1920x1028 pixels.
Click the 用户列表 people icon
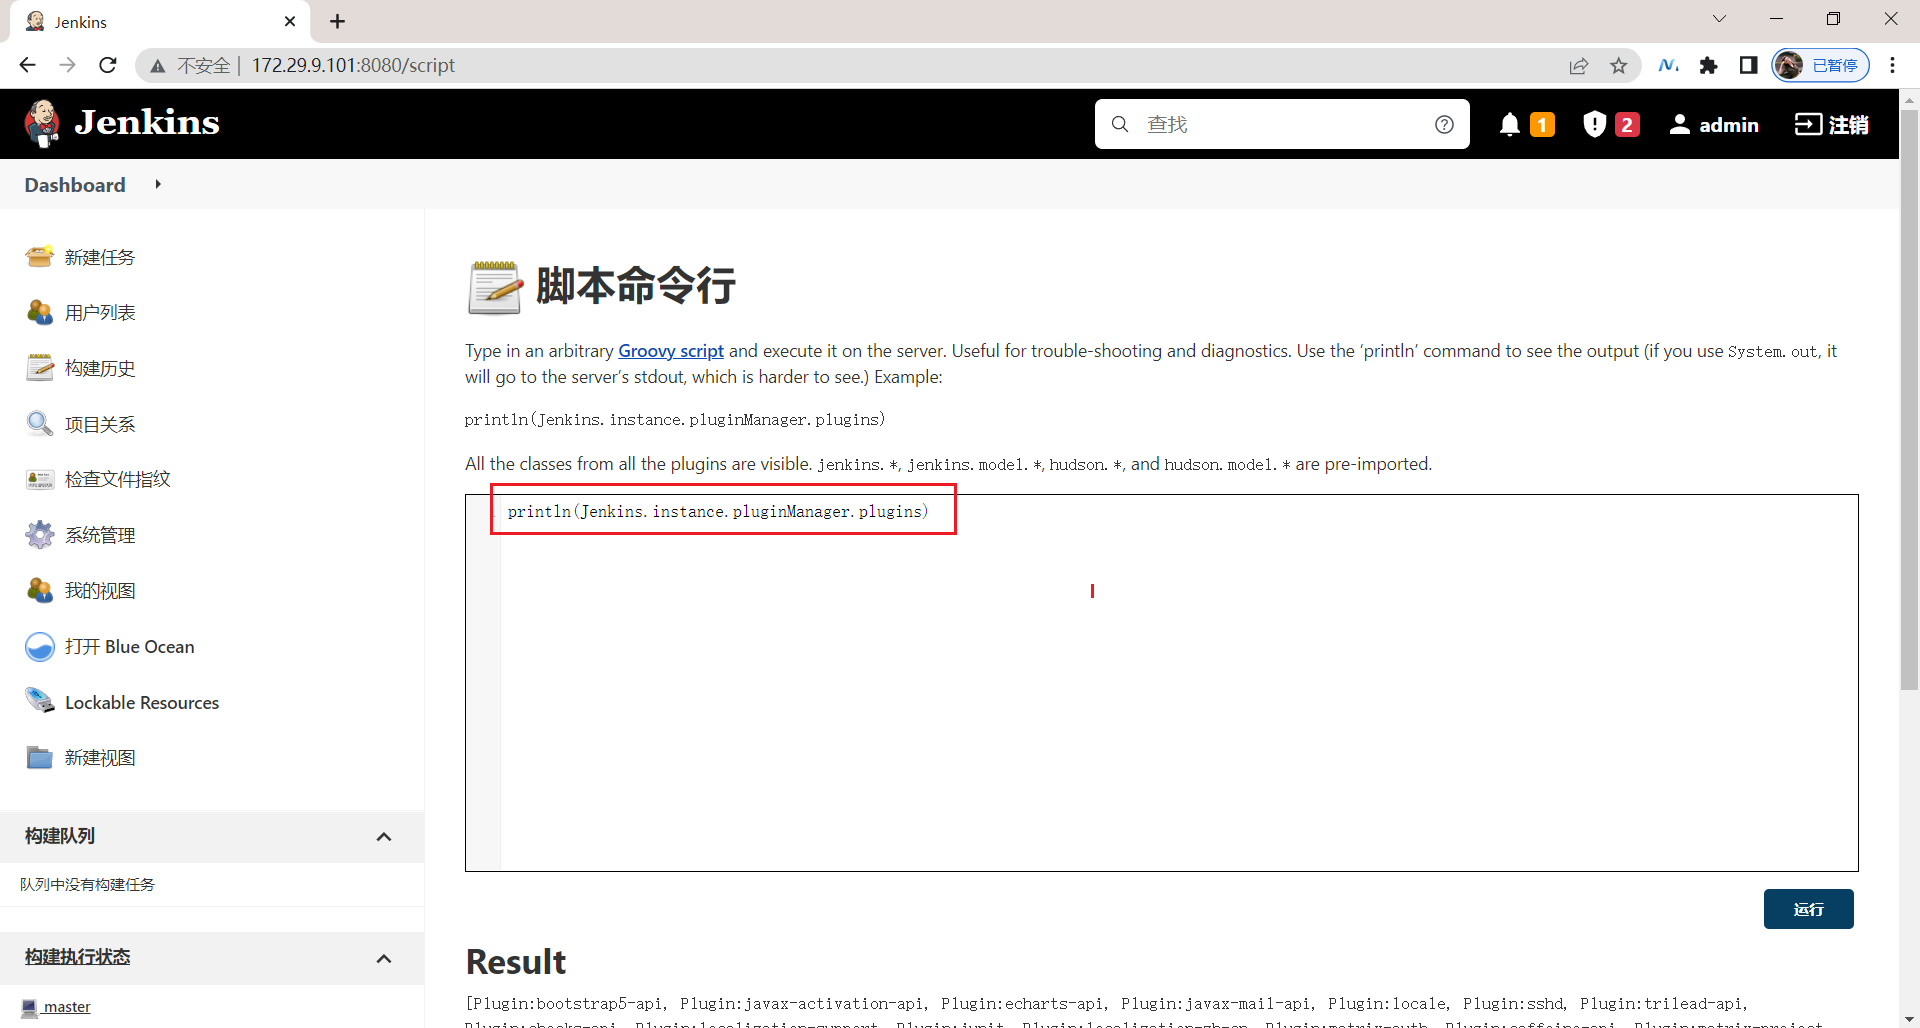point(40,312)
